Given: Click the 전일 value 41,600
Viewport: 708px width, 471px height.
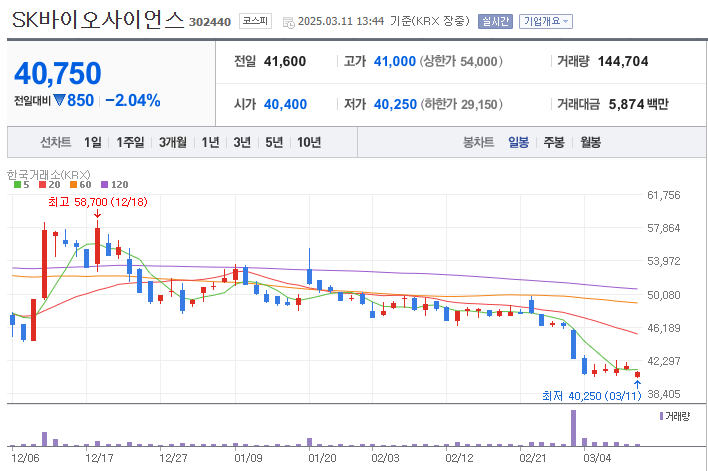Looking at the screenshot, I should coord(285,61).
